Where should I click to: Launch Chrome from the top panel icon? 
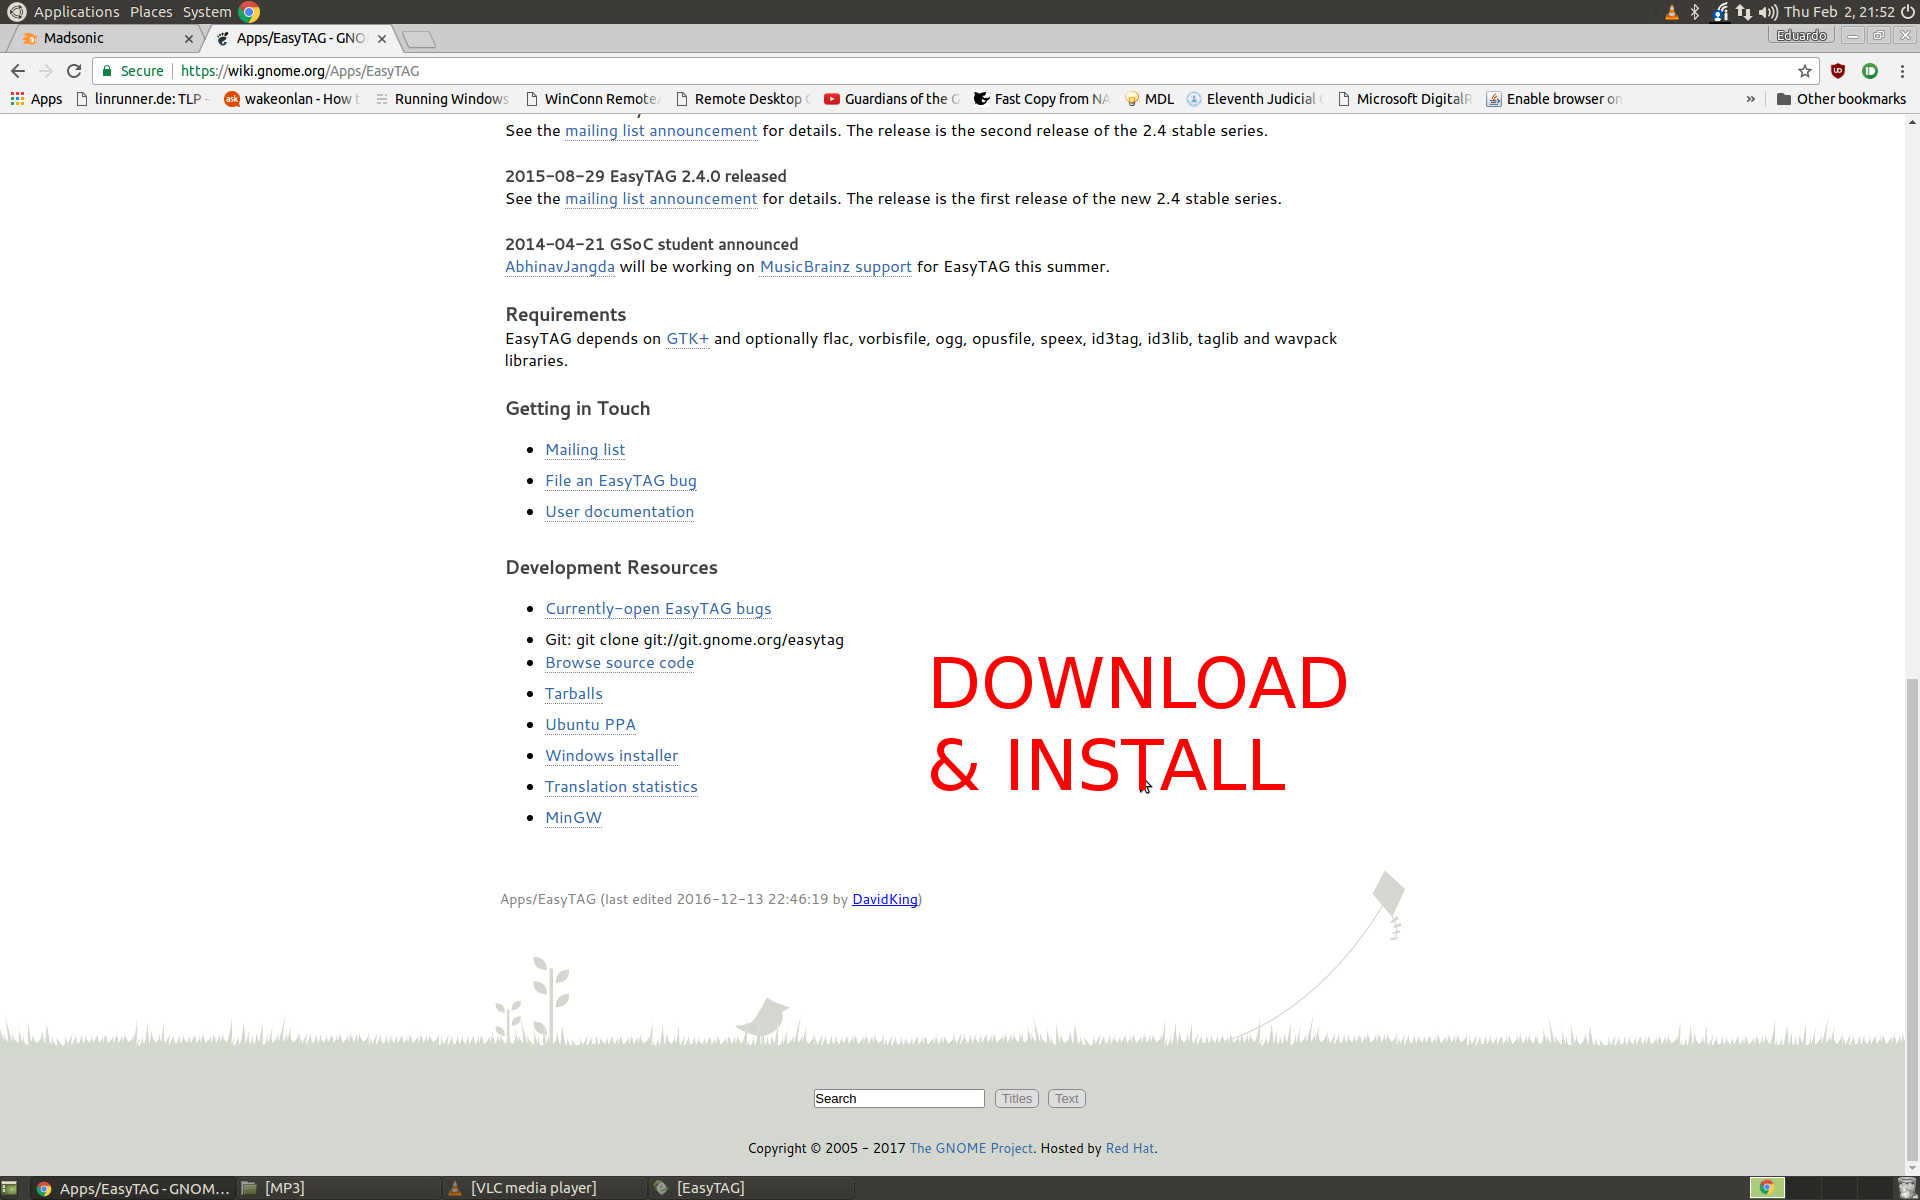249,12
